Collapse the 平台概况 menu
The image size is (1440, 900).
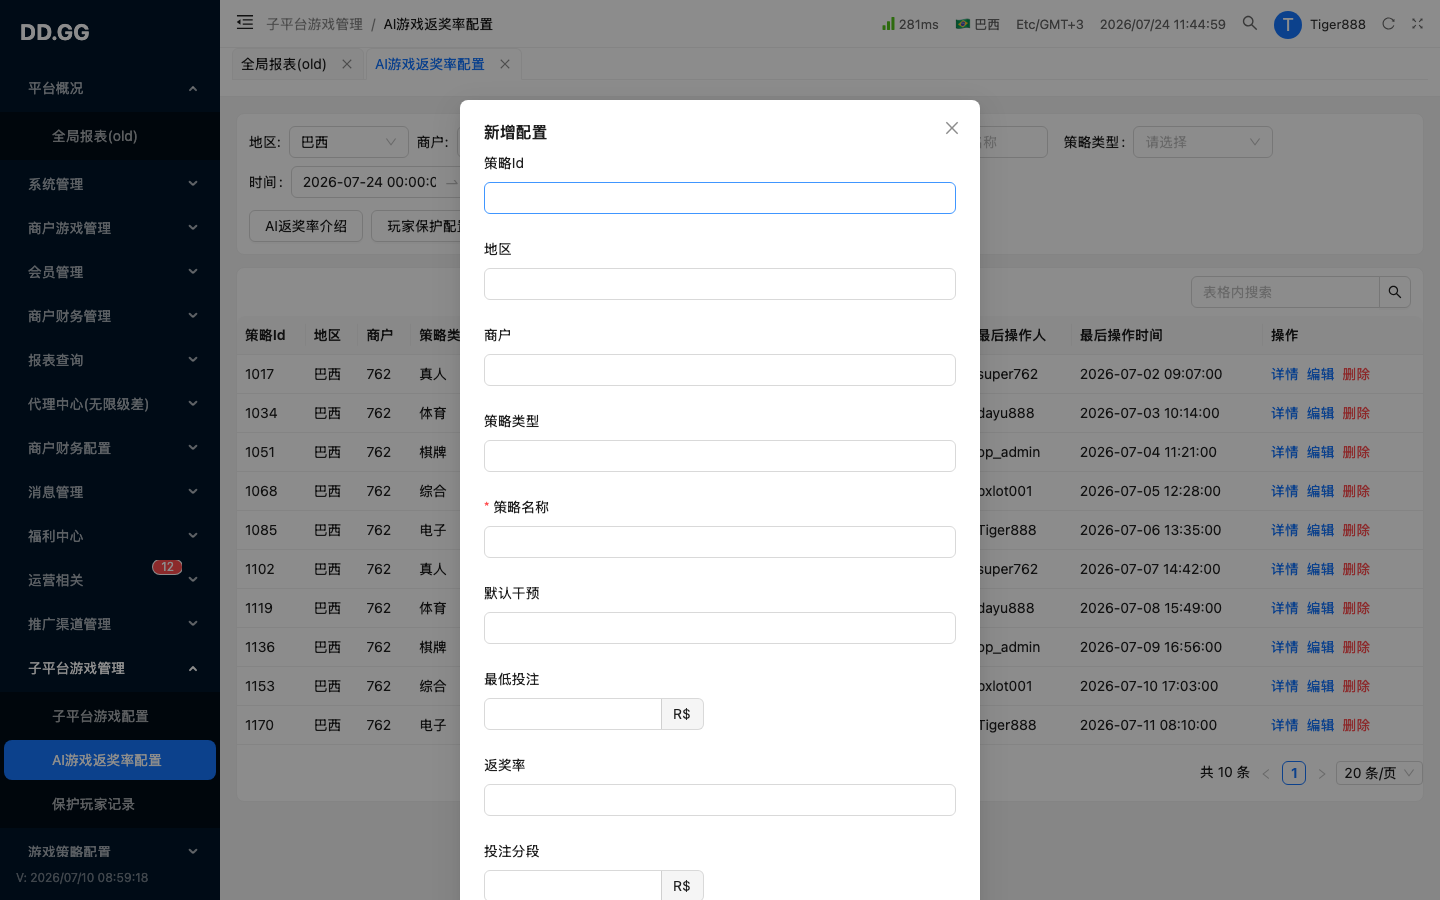[x=110, y=88]
